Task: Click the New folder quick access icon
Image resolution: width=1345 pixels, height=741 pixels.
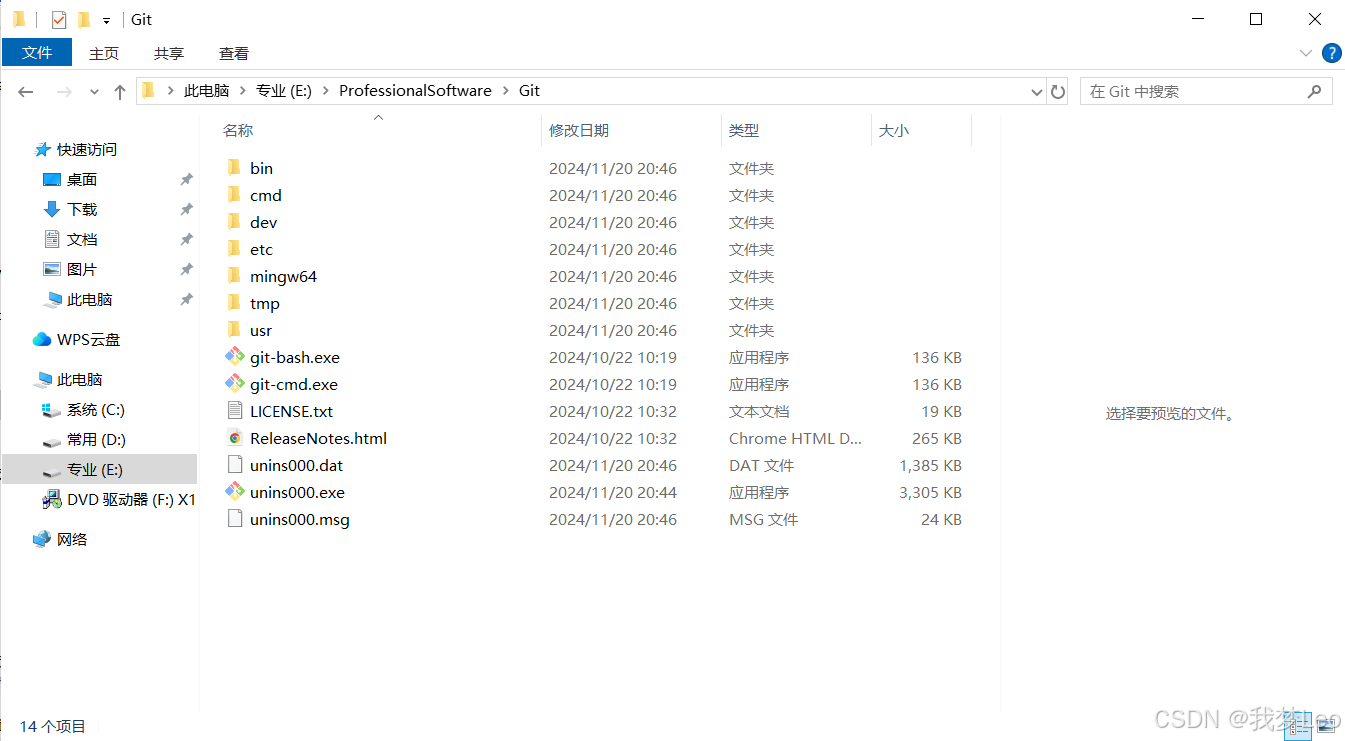Action: pos(84,19)
